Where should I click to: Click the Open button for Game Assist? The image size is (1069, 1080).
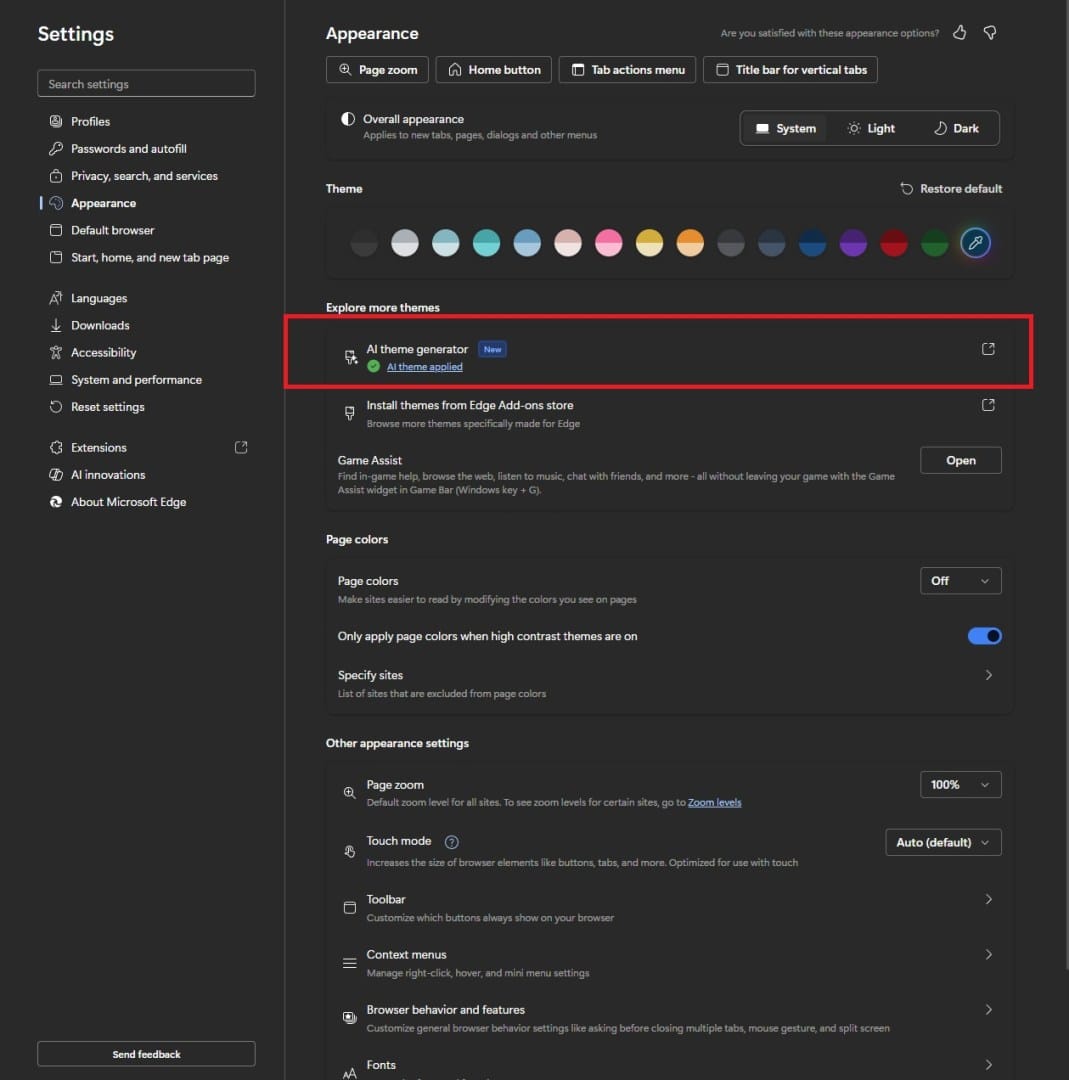960,460
